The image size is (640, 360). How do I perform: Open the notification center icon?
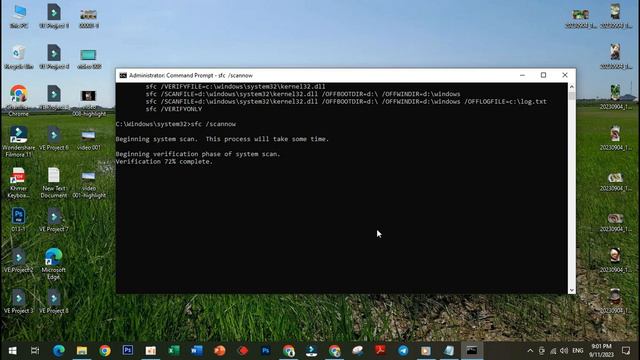pyautogui.click(x=626, y=351)
